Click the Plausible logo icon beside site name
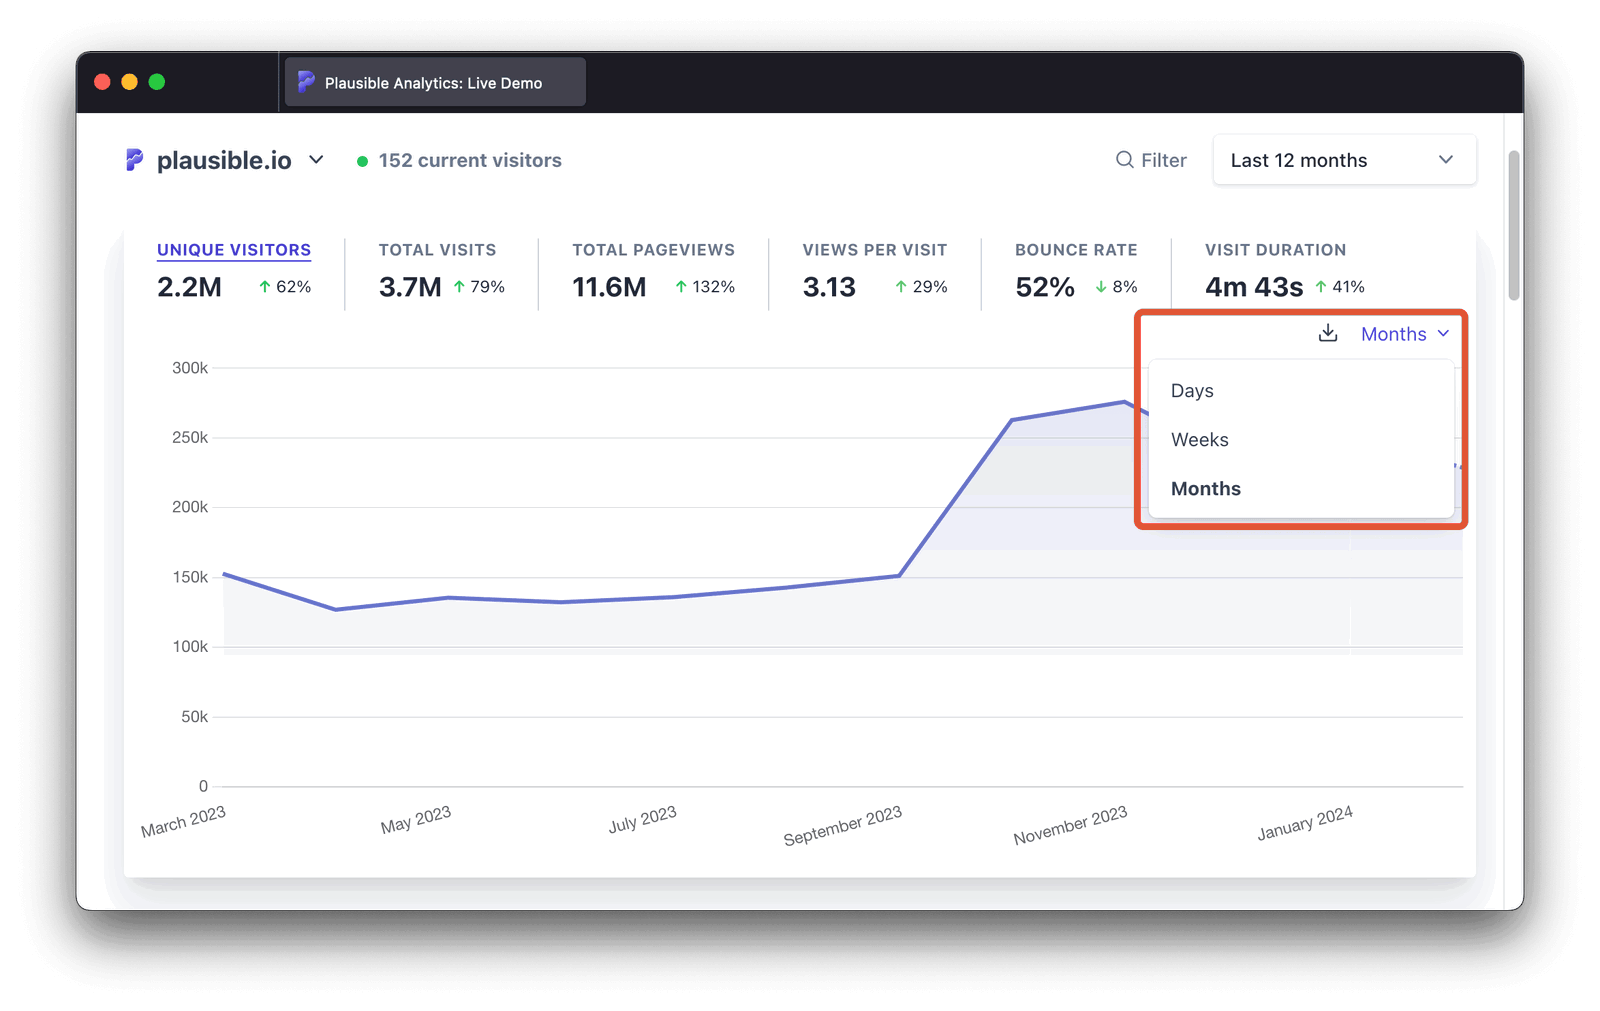 [x=134, y=160]
